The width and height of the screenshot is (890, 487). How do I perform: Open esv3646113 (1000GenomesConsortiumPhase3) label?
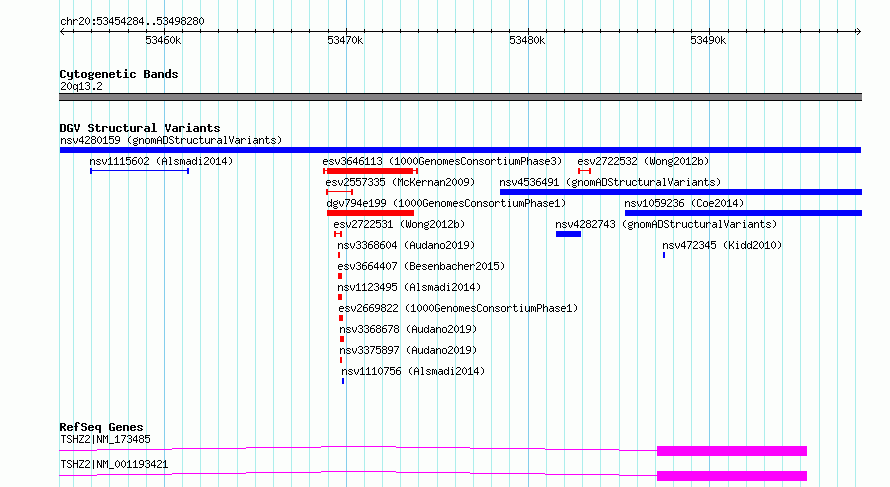(x=442, y=161)
